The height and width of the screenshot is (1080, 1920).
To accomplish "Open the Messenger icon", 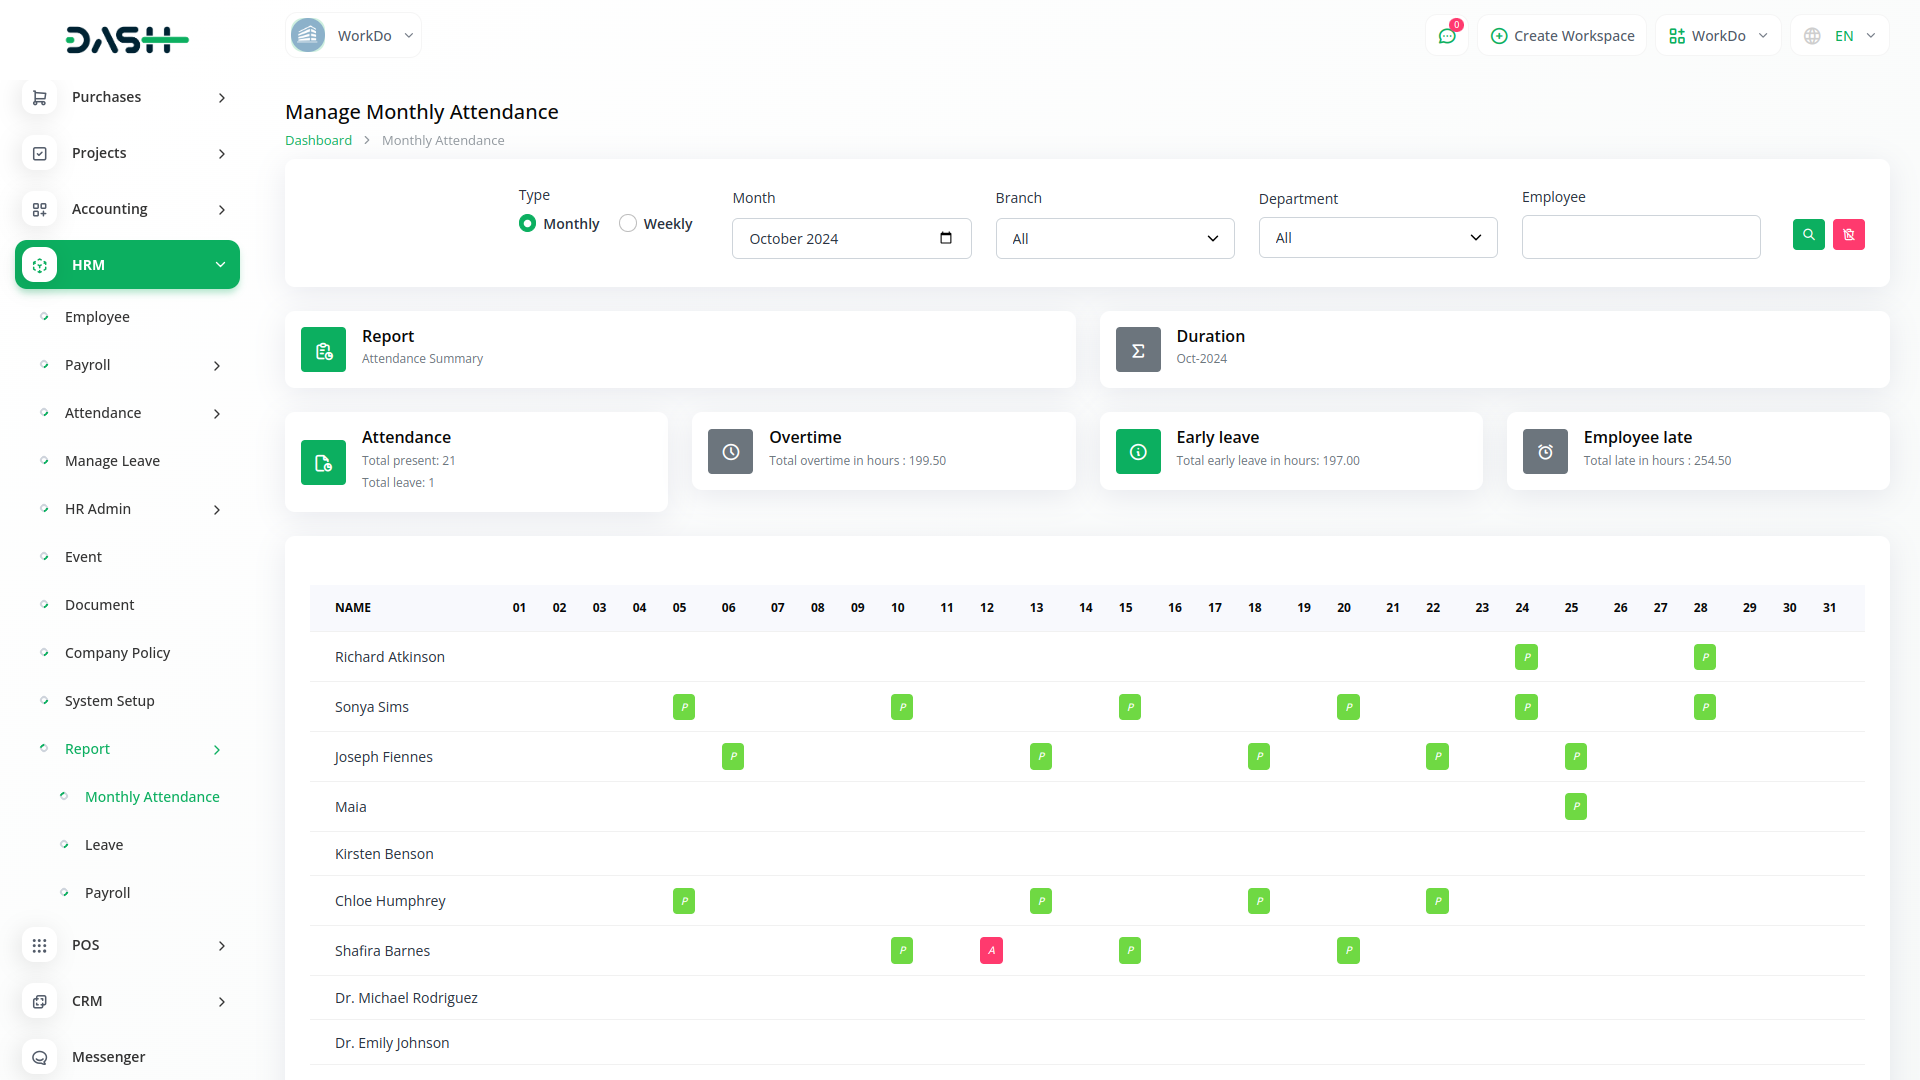I will click(39, 1057).
